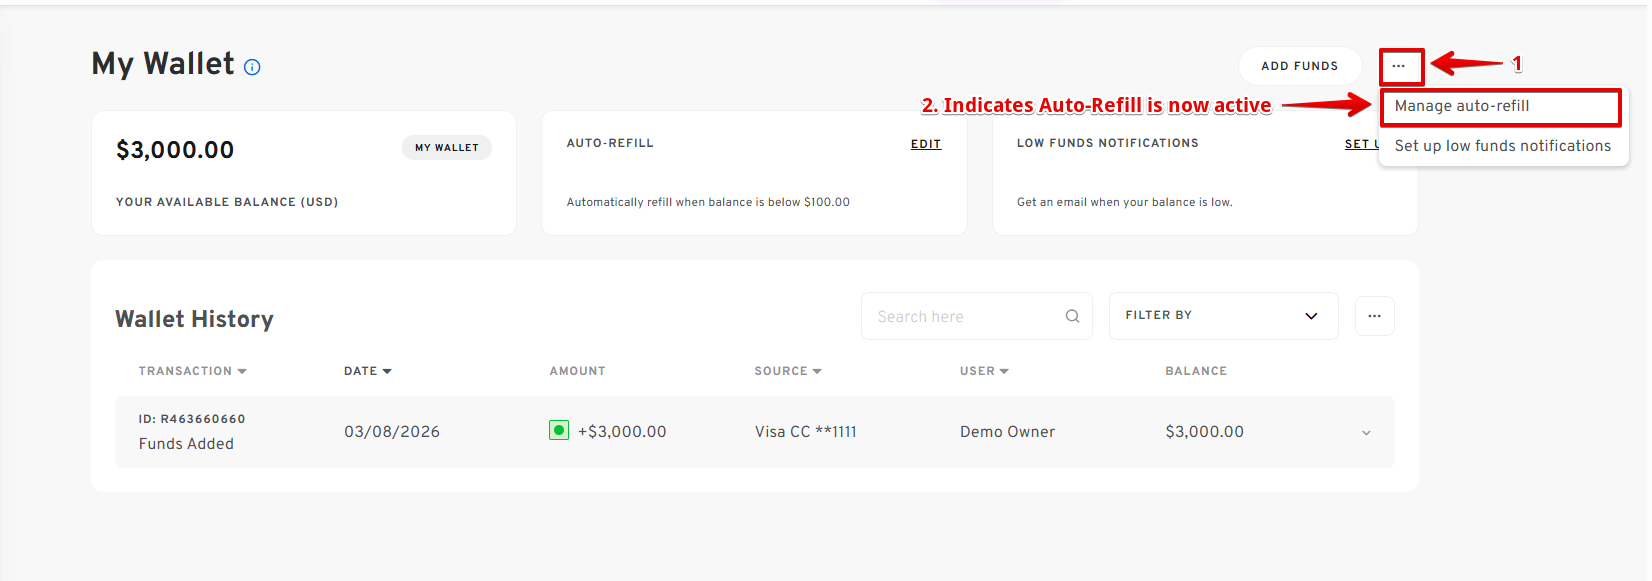
Task: Click the $3,000.00 available balance amount
Action: point(175,150)
